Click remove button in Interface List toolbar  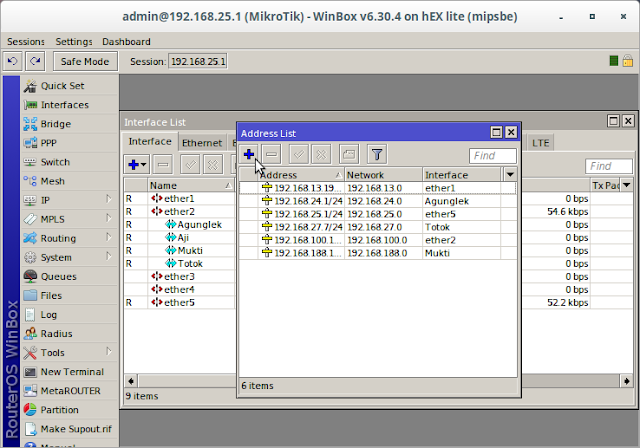163,165
